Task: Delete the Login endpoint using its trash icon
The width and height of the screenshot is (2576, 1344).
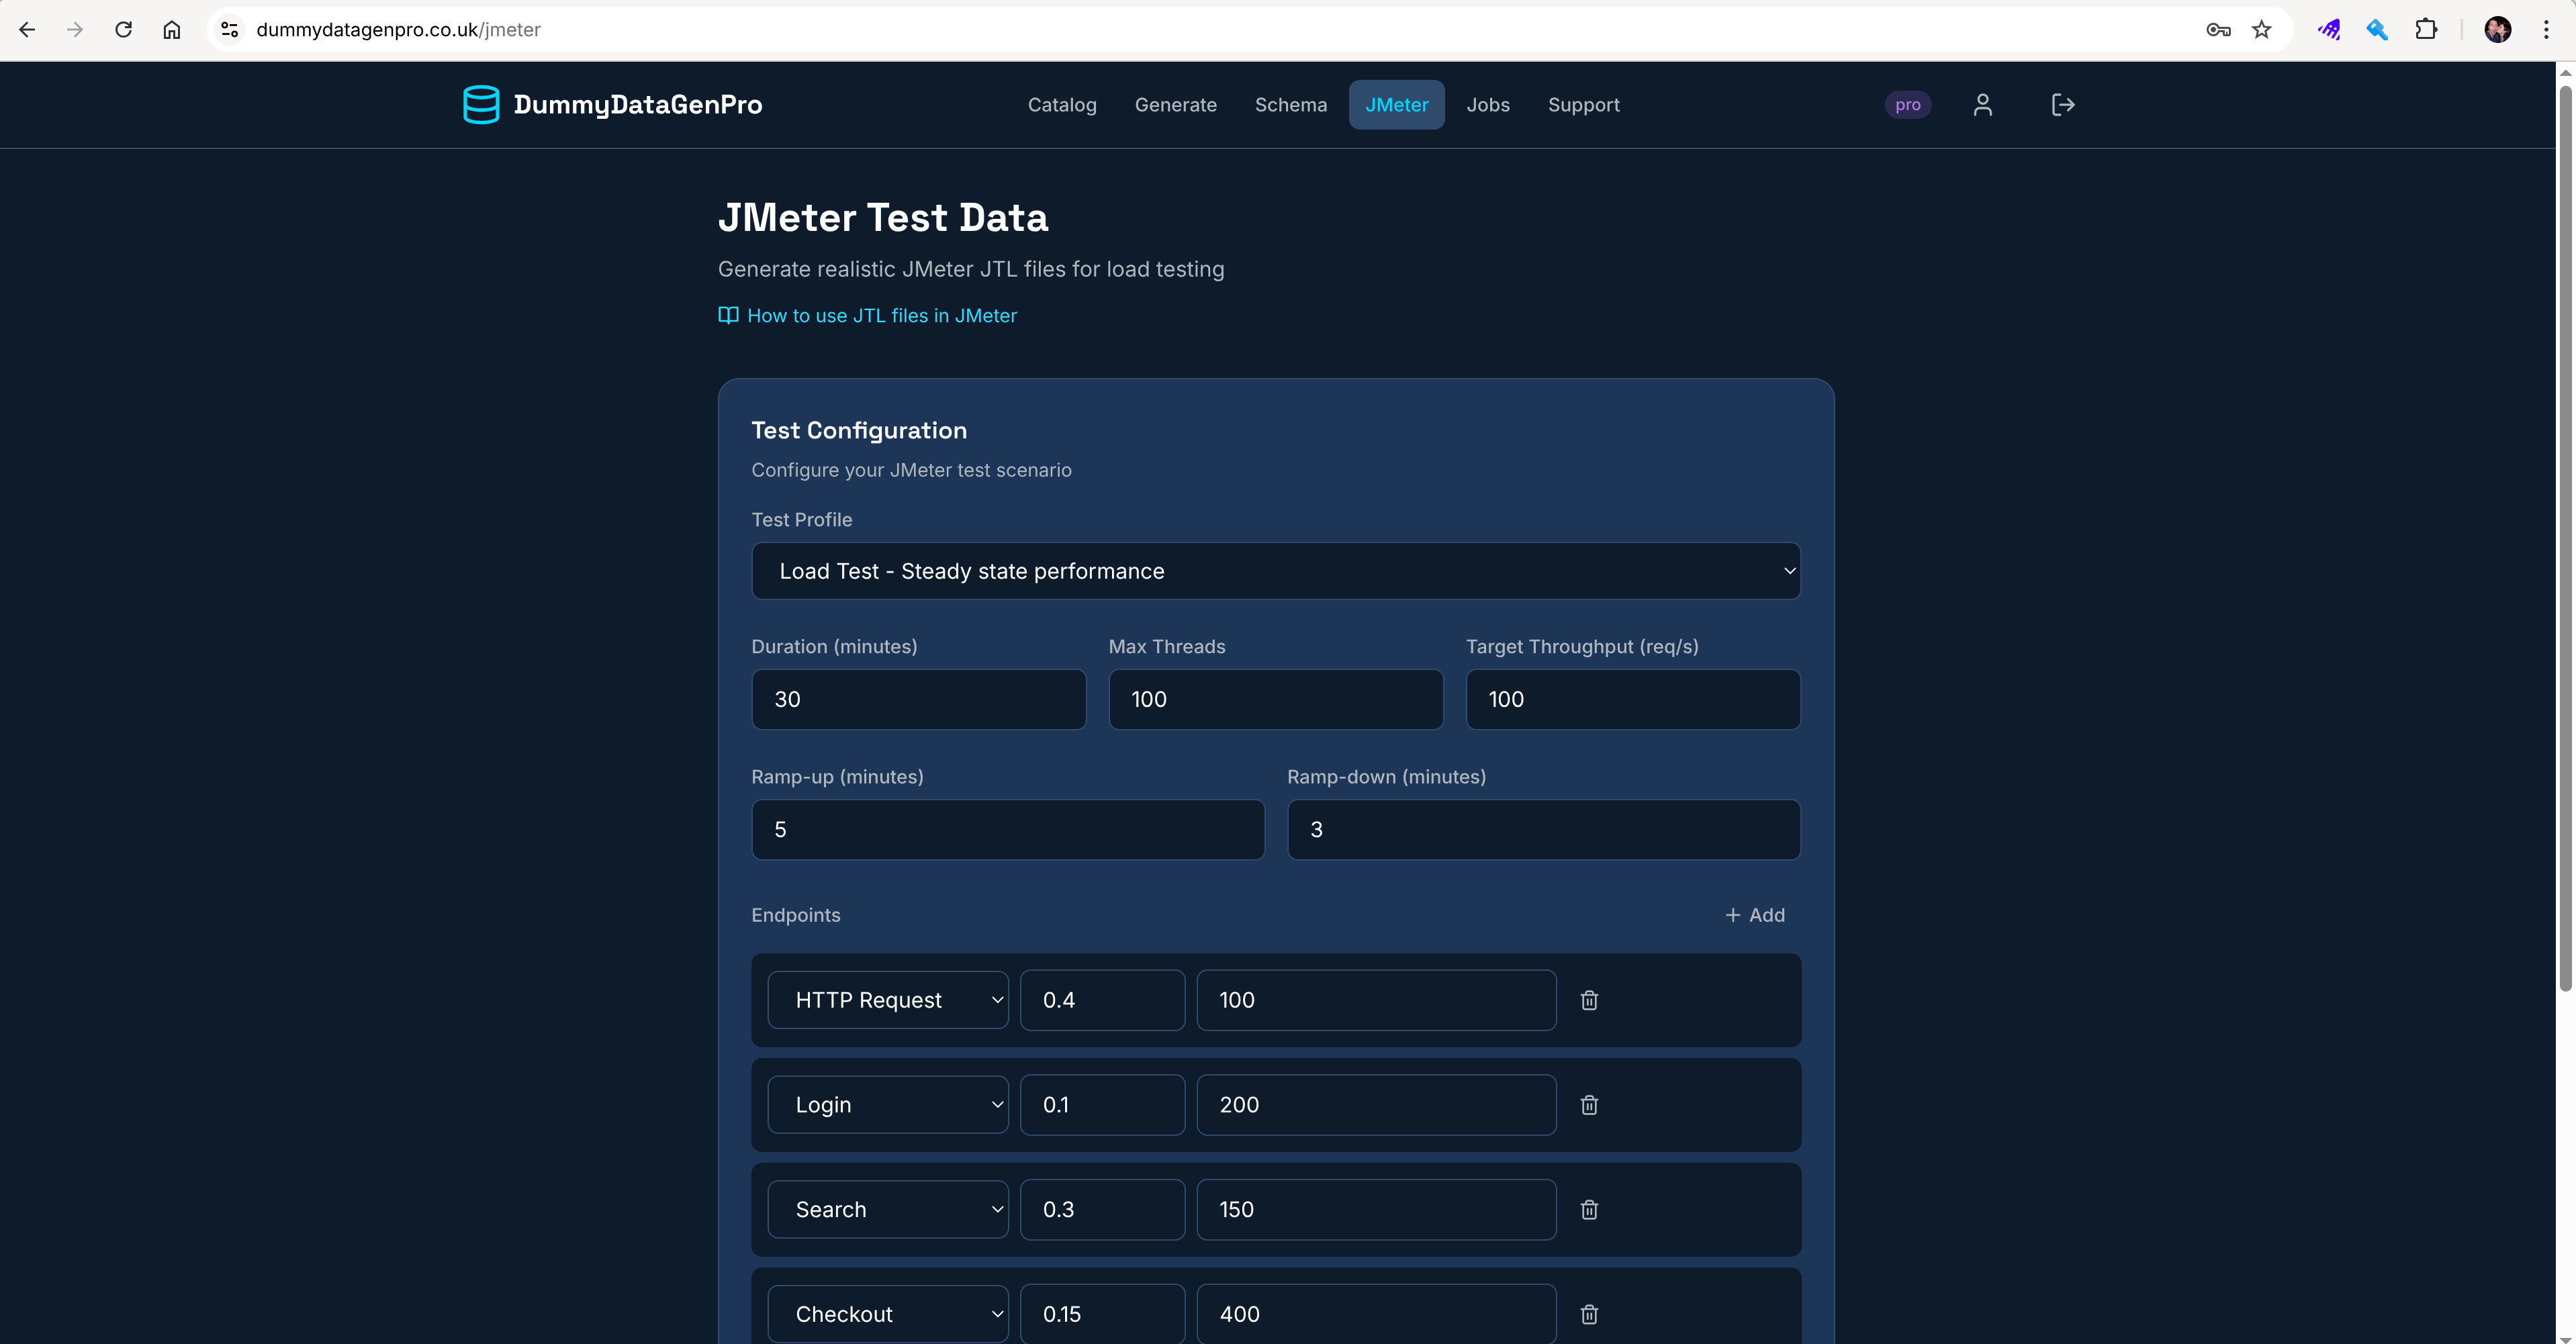Action: coord(1589,1105)
